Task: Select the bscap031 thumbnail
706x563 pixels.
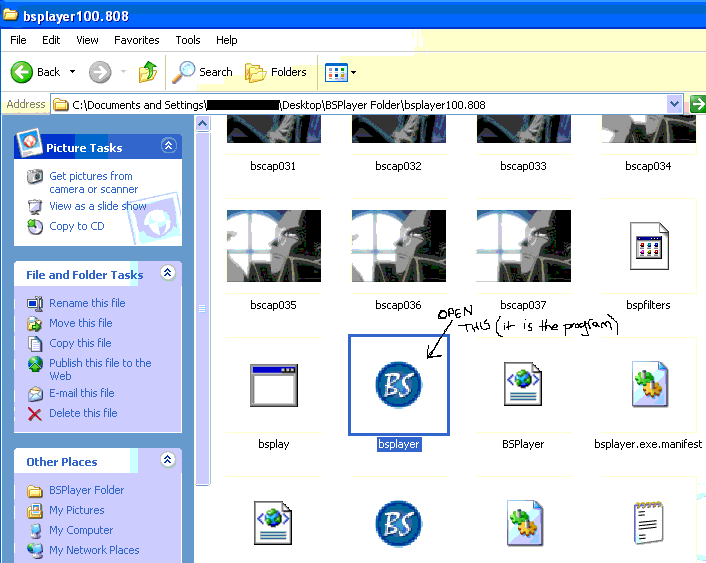Action: pyautogui.click(x=274, y=129)
